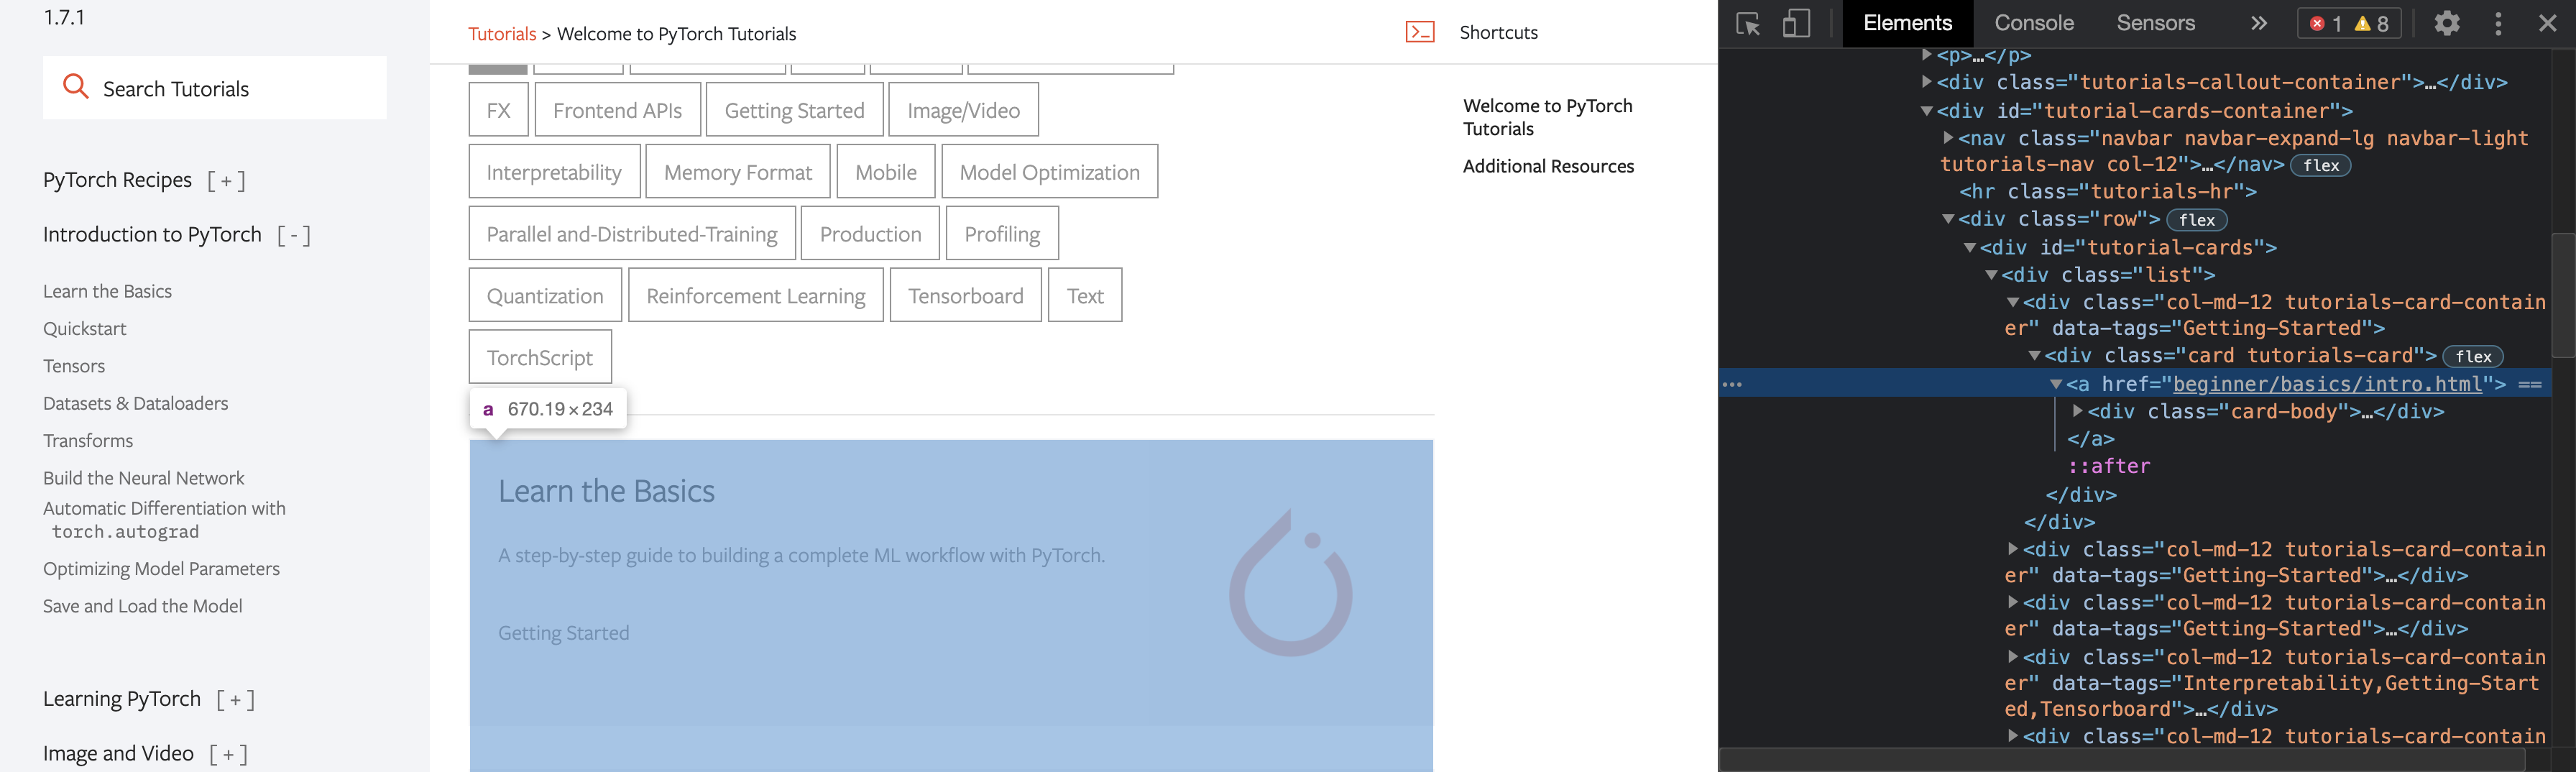
Task: Choose the Tensorboard filter tag
Action: (x=966, y=296)
